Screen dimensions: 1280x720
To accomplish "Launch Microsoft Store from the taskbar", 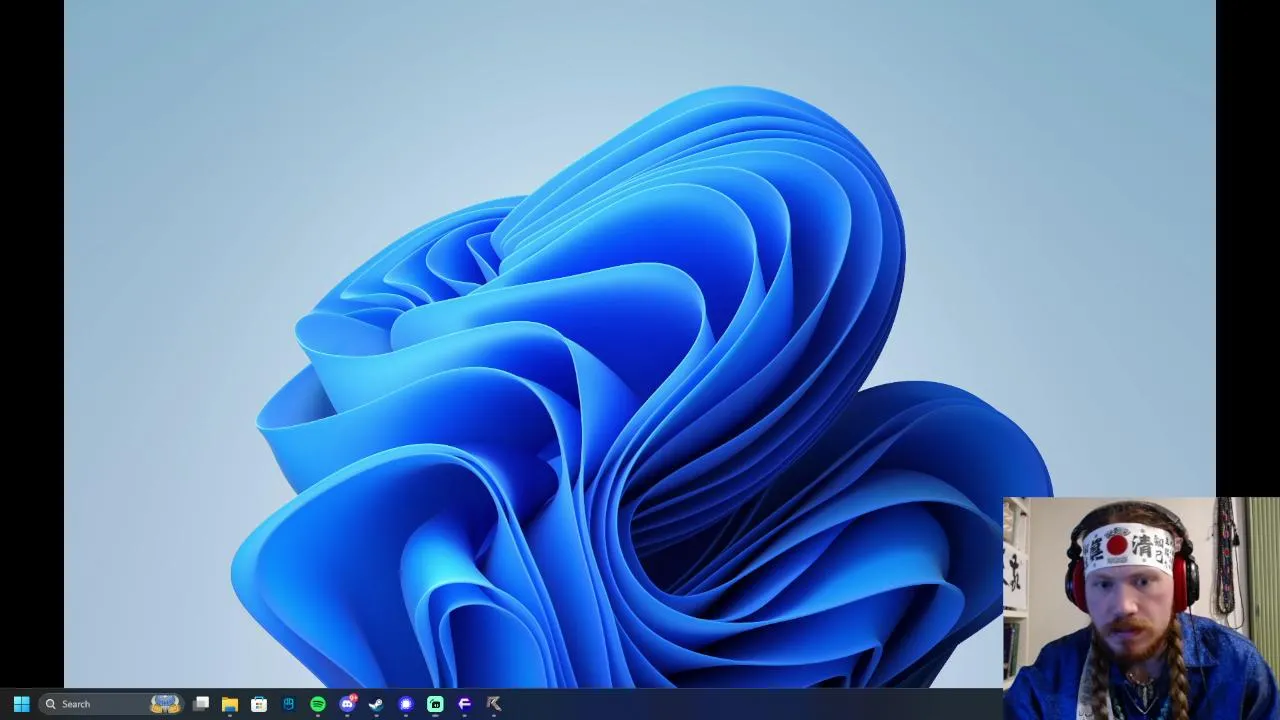I will 259,704.
